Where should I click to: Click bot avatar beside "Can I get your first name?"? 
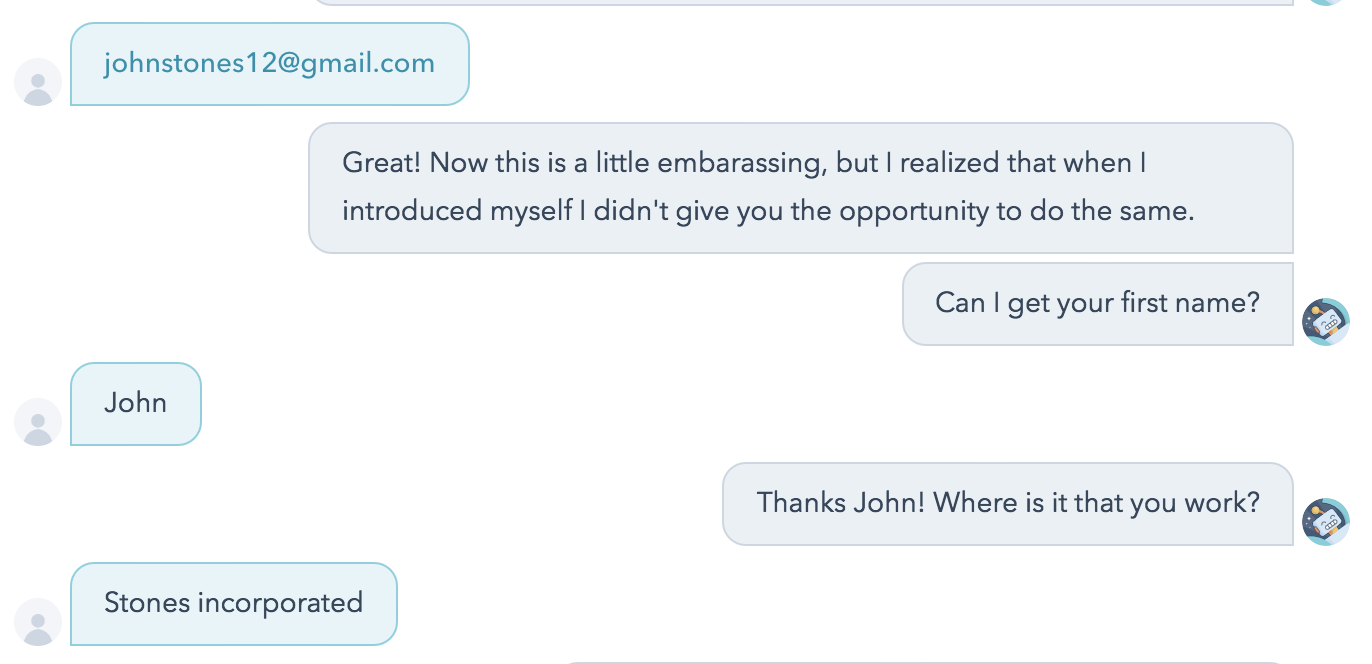click(1325, 322)
